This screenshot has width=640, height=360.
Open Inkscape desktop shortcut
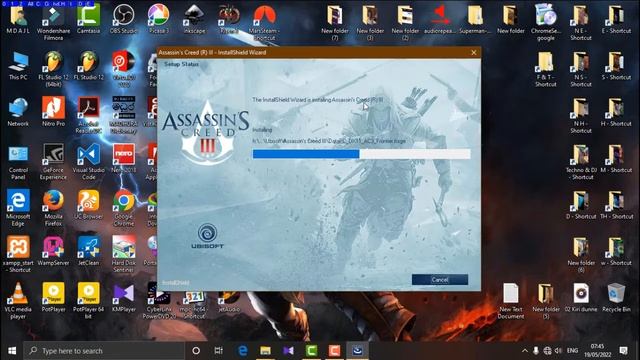tap(194, 20)
